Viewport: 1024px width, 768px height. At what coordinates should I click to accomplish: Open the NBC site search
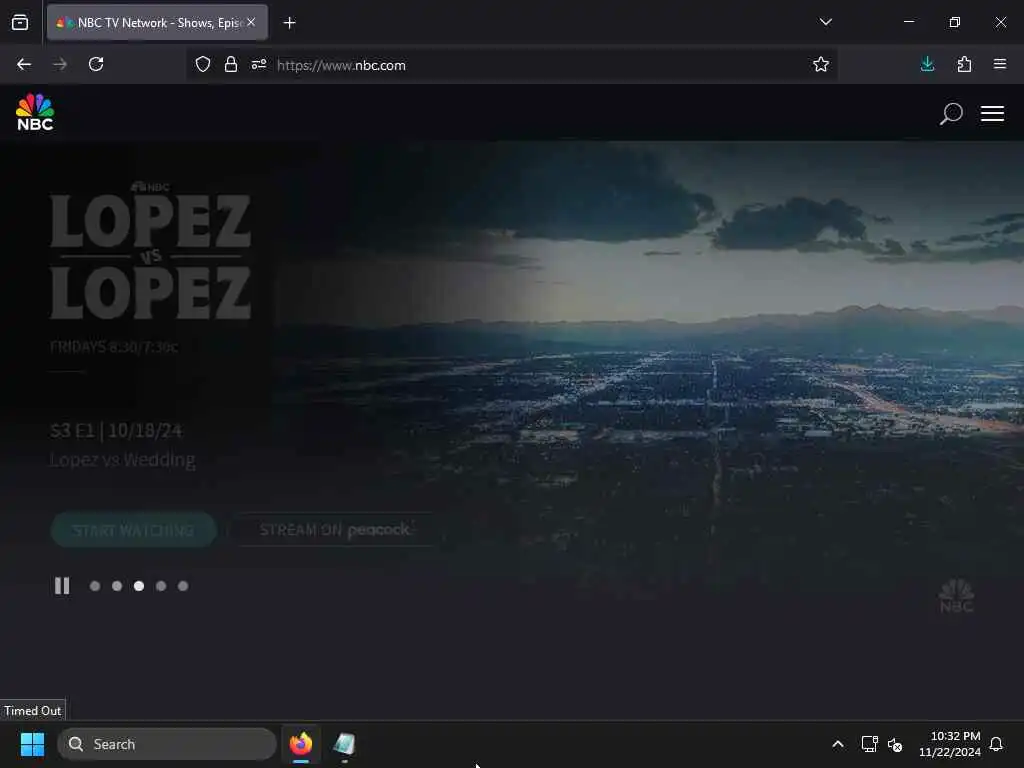pos(951,113)
